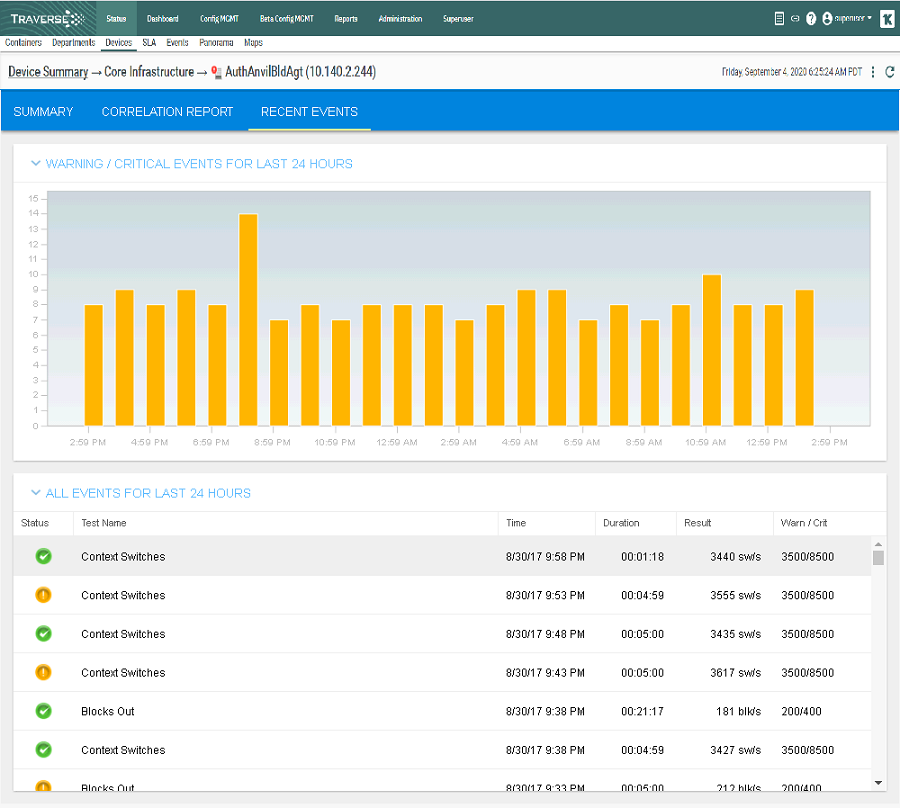Click the chart bar with 10 events

tap(712, 350)
